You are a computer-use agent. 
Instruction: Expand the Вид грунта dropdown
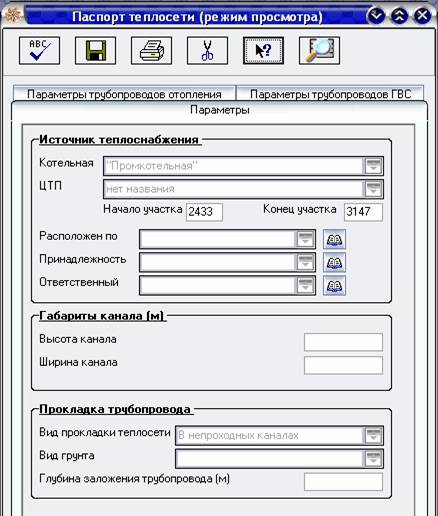coord(373,459)
